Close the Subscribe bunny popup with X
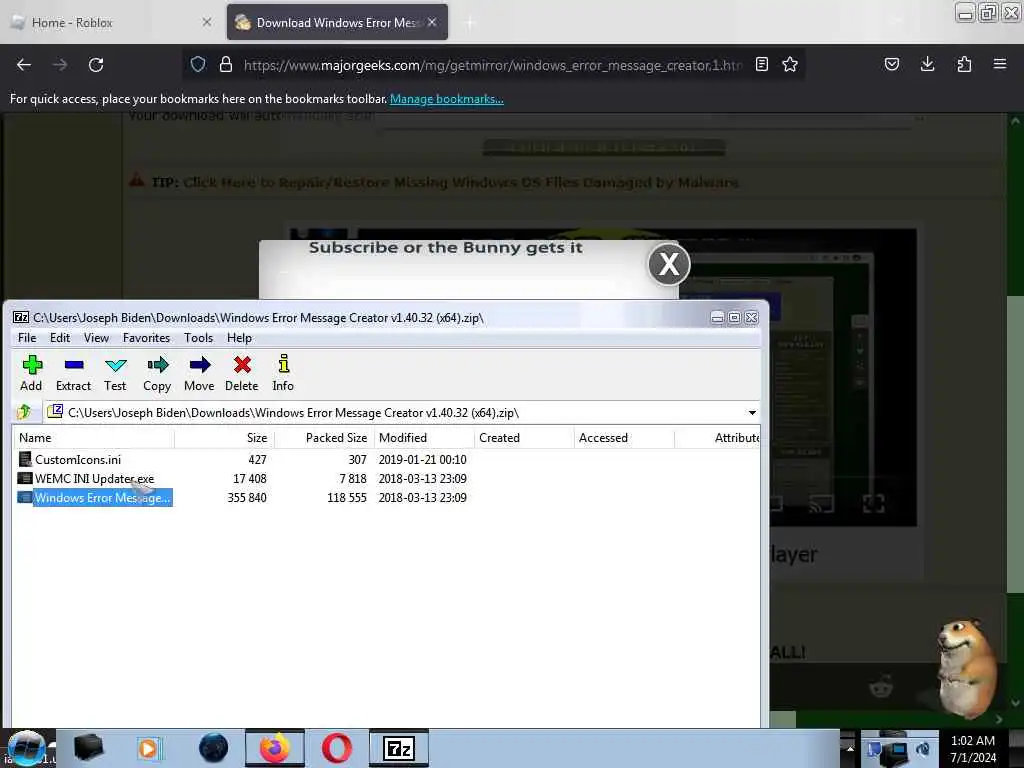 (669, 264)
